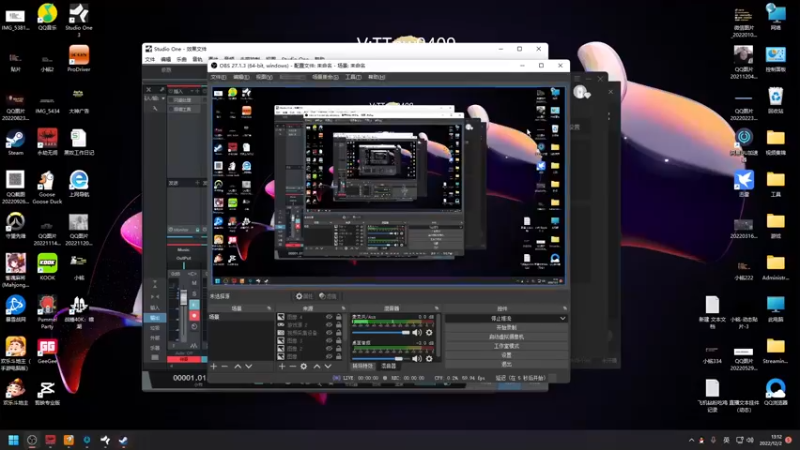Open source Filters button above docks
This screenshot has width=800, height=450.
point(328,296)
